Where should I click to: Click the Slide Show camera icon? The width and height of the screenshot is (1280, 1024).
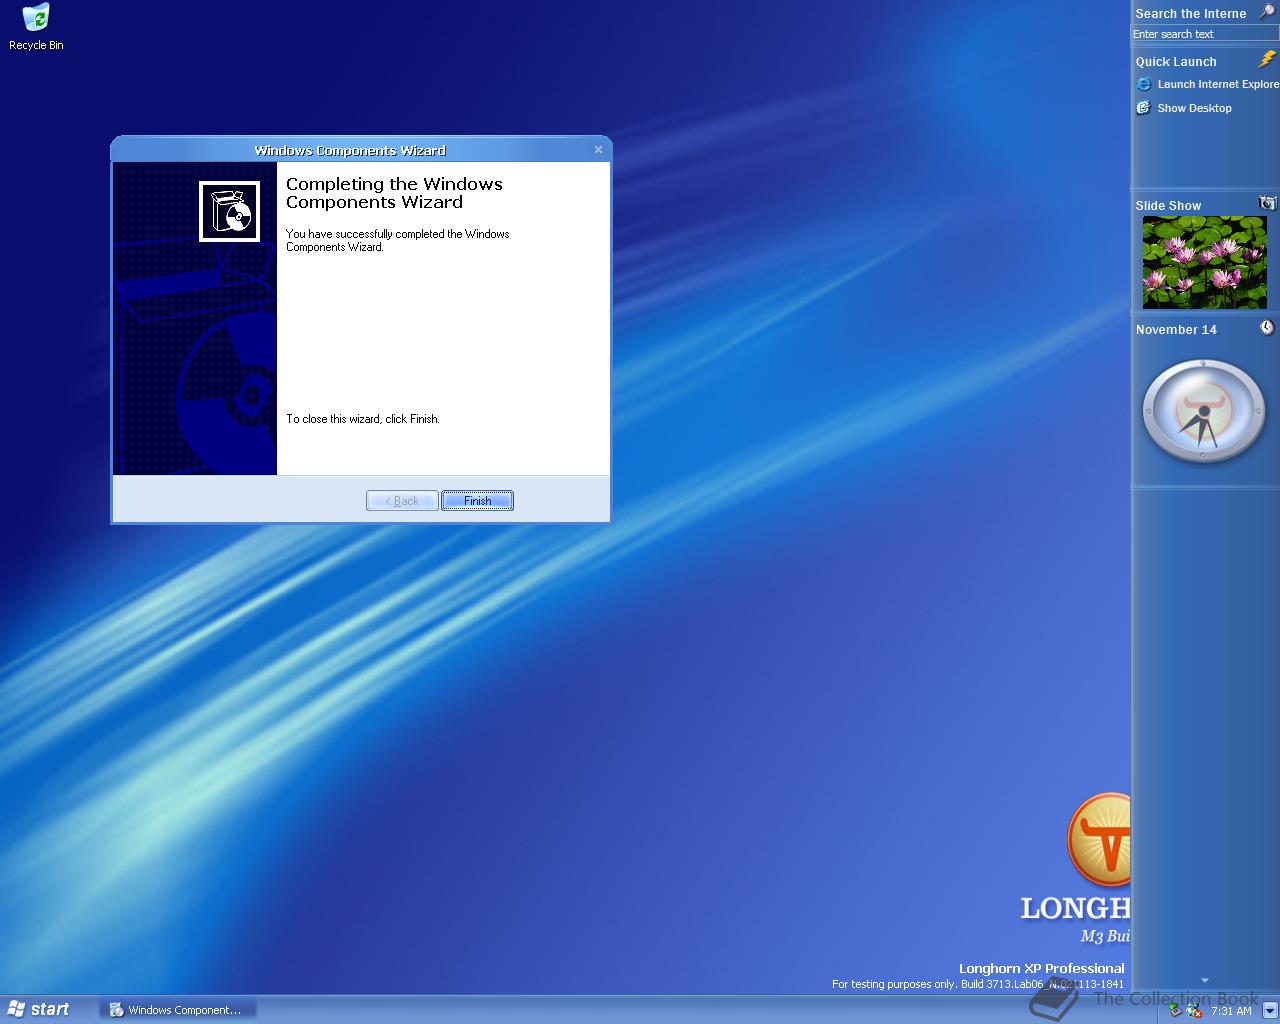coord(1267,203)
